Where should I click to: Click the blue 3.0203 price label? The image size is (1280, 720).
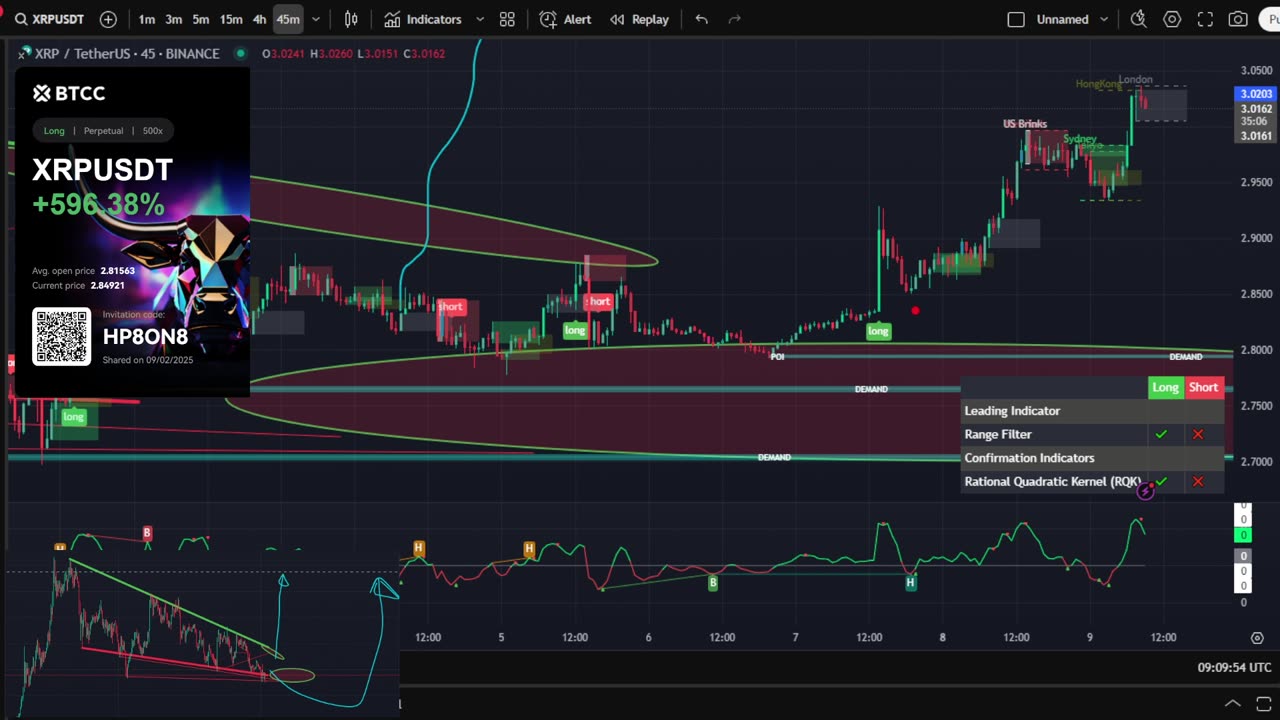1255,93
